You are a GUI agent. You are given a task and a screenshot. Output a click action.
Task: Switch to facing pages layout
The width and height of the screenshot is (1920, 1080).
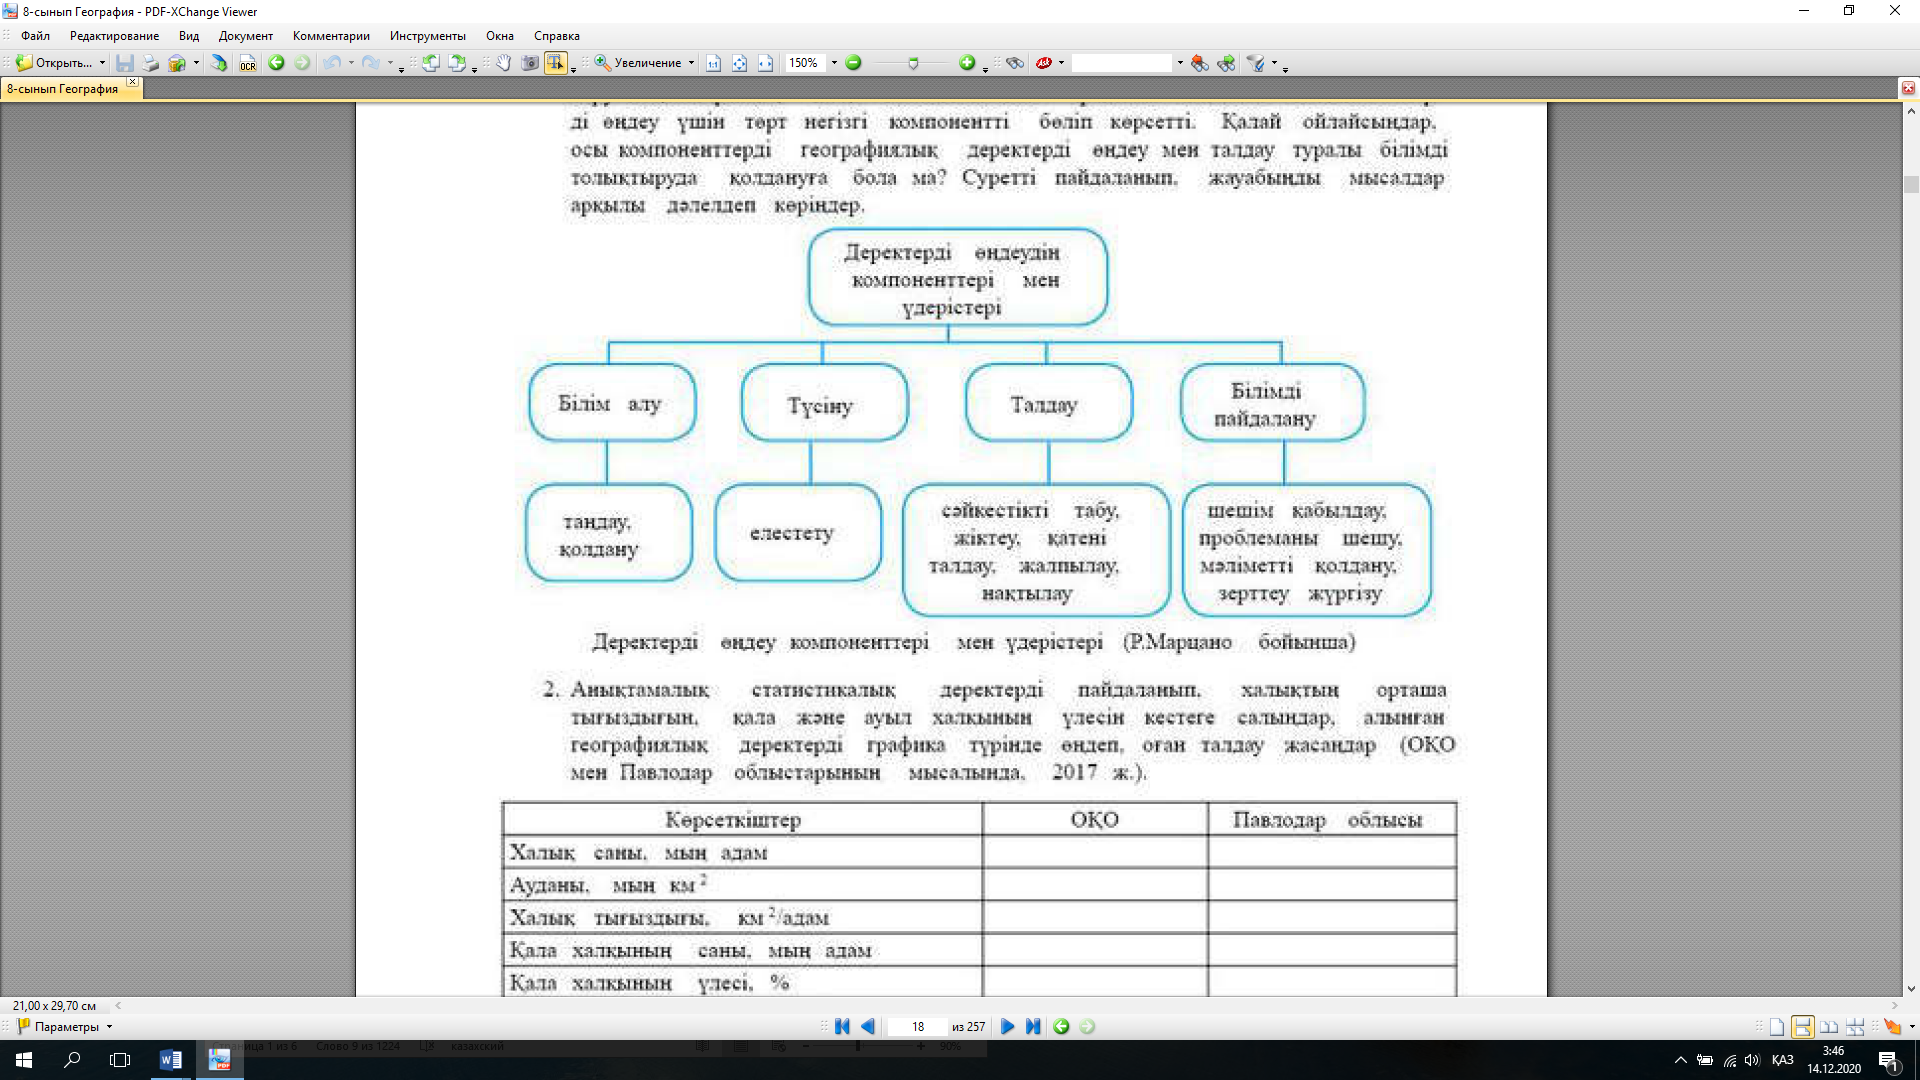pyautogui.click(x=1829, y=1027)
